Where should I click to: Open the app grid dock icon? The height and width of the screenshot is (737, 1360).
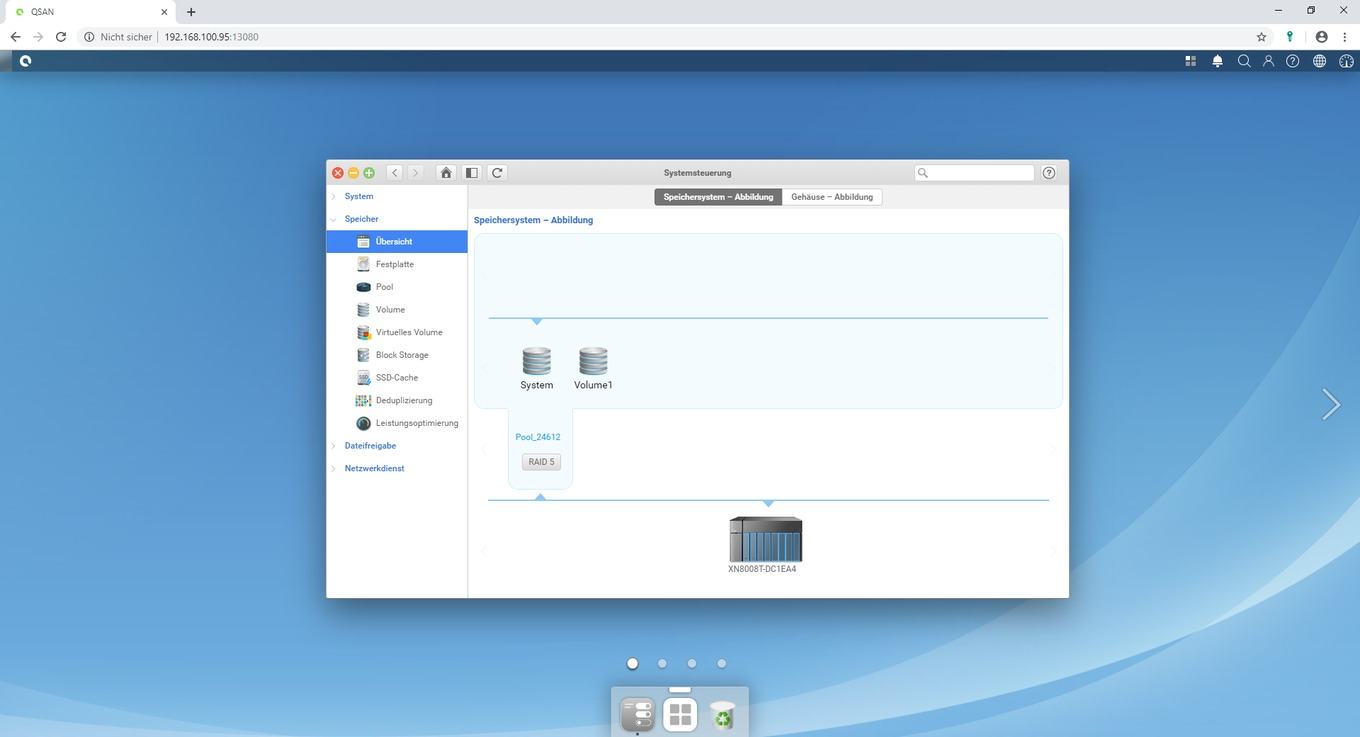pos(680,715)
